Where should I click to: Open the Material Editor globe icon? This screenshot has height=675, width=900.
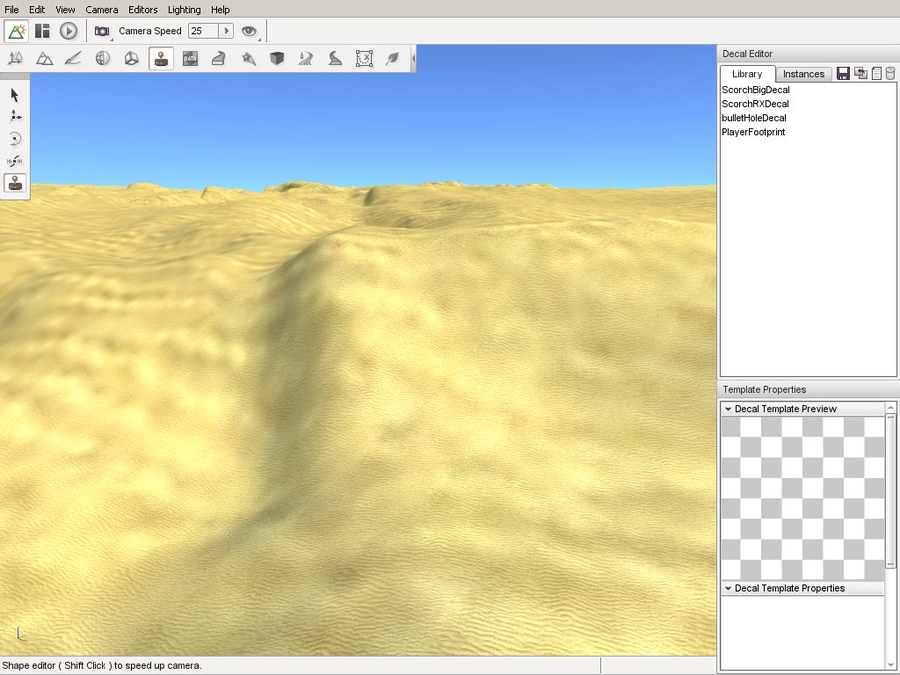(x=102, y=59)
